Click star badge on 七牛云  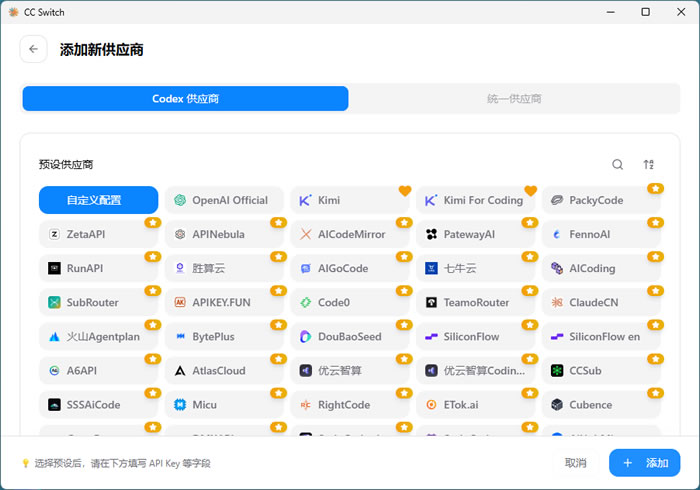[529, 257]
